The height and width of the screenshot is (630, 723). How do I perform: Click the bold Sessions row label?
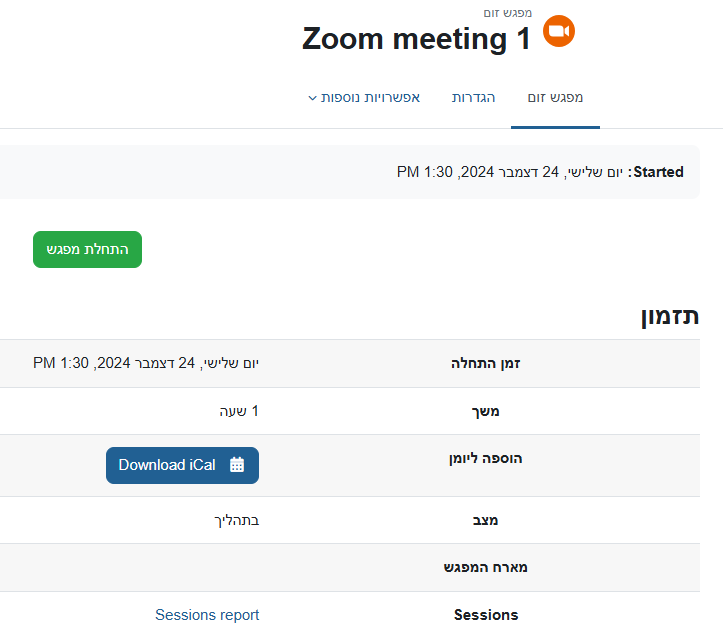[486, 615]
